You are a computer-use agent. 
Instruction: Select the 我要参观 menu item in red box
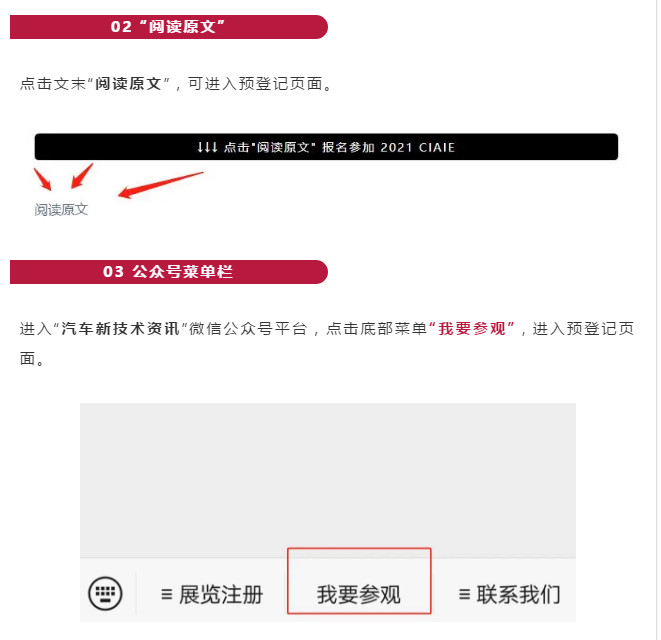coord(359,581)
